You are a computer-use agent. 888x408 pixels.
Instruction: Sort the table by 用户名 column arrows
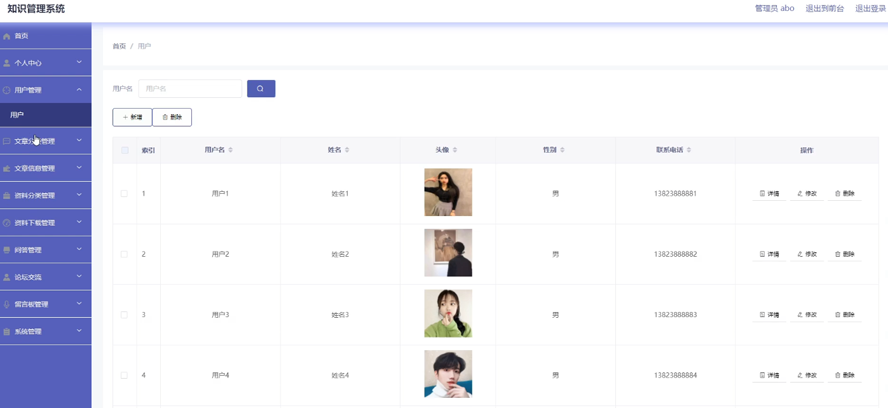(x=230, y=150)
